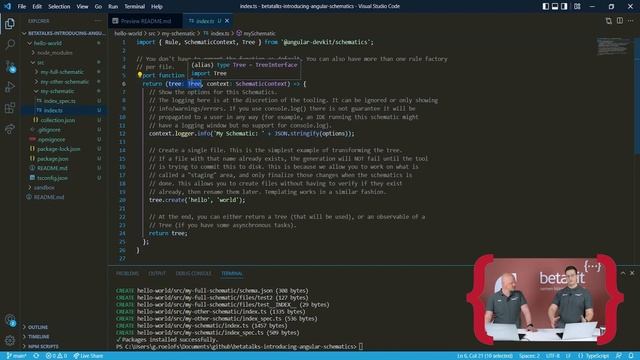
Task: Open the View menu
Action: pyautogui.click(x=82, y=7)
